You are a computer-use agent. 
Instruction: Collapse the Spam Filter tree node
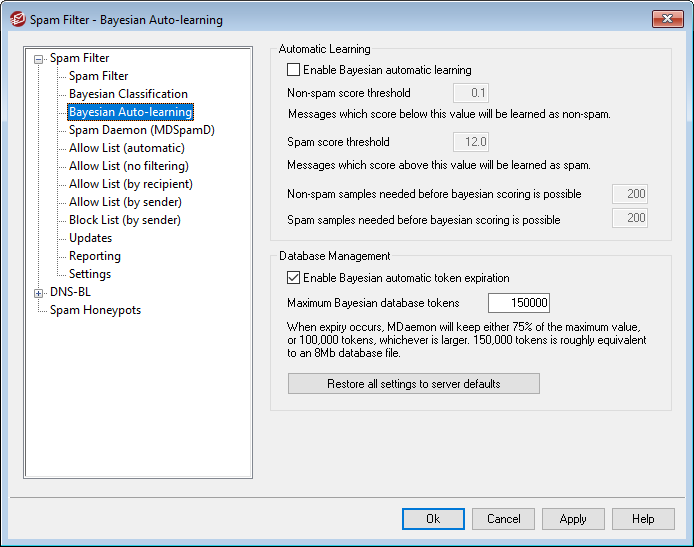(x=39, y=58)
